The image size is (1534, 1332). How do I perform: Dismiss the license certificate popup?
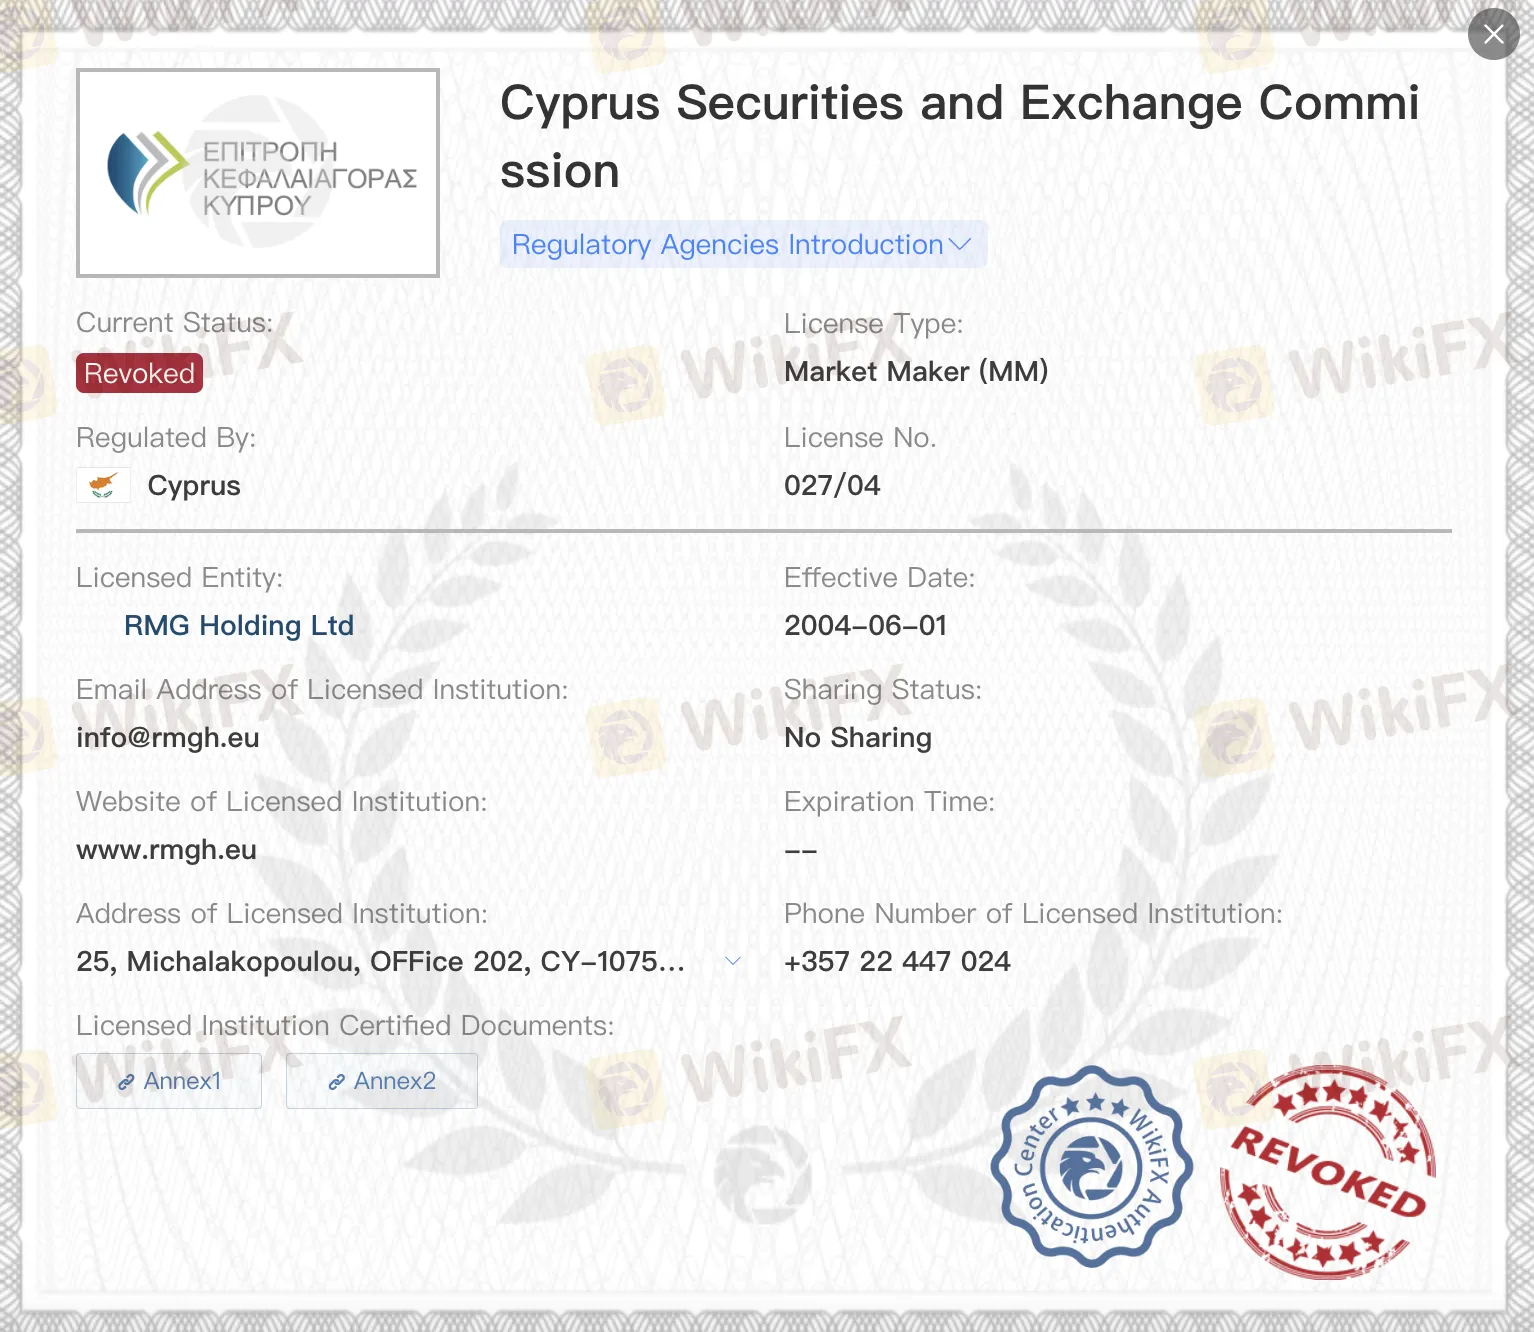(x=1493, y=34)
